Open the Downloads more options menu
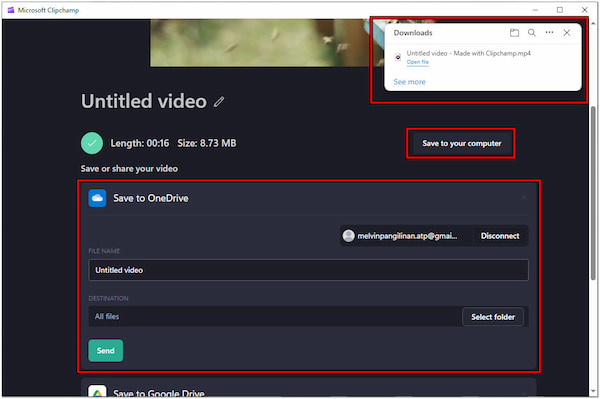The image size is (600, 399). tap(549, 33)
